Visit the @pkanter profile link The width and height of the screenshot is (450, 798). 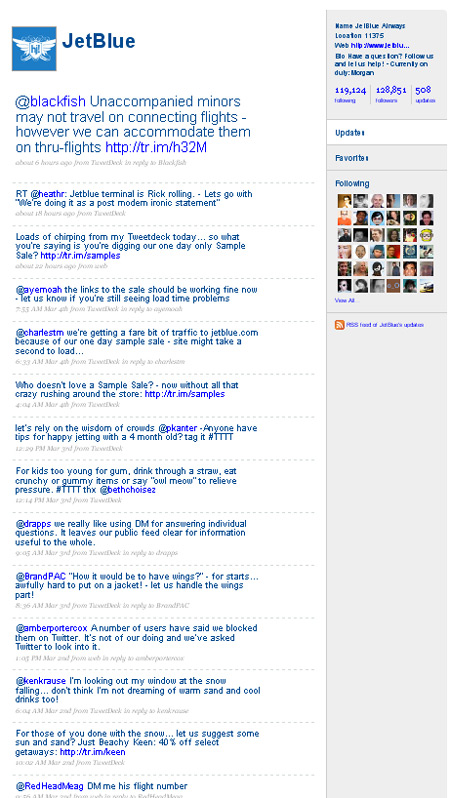(x=178, y=428)
